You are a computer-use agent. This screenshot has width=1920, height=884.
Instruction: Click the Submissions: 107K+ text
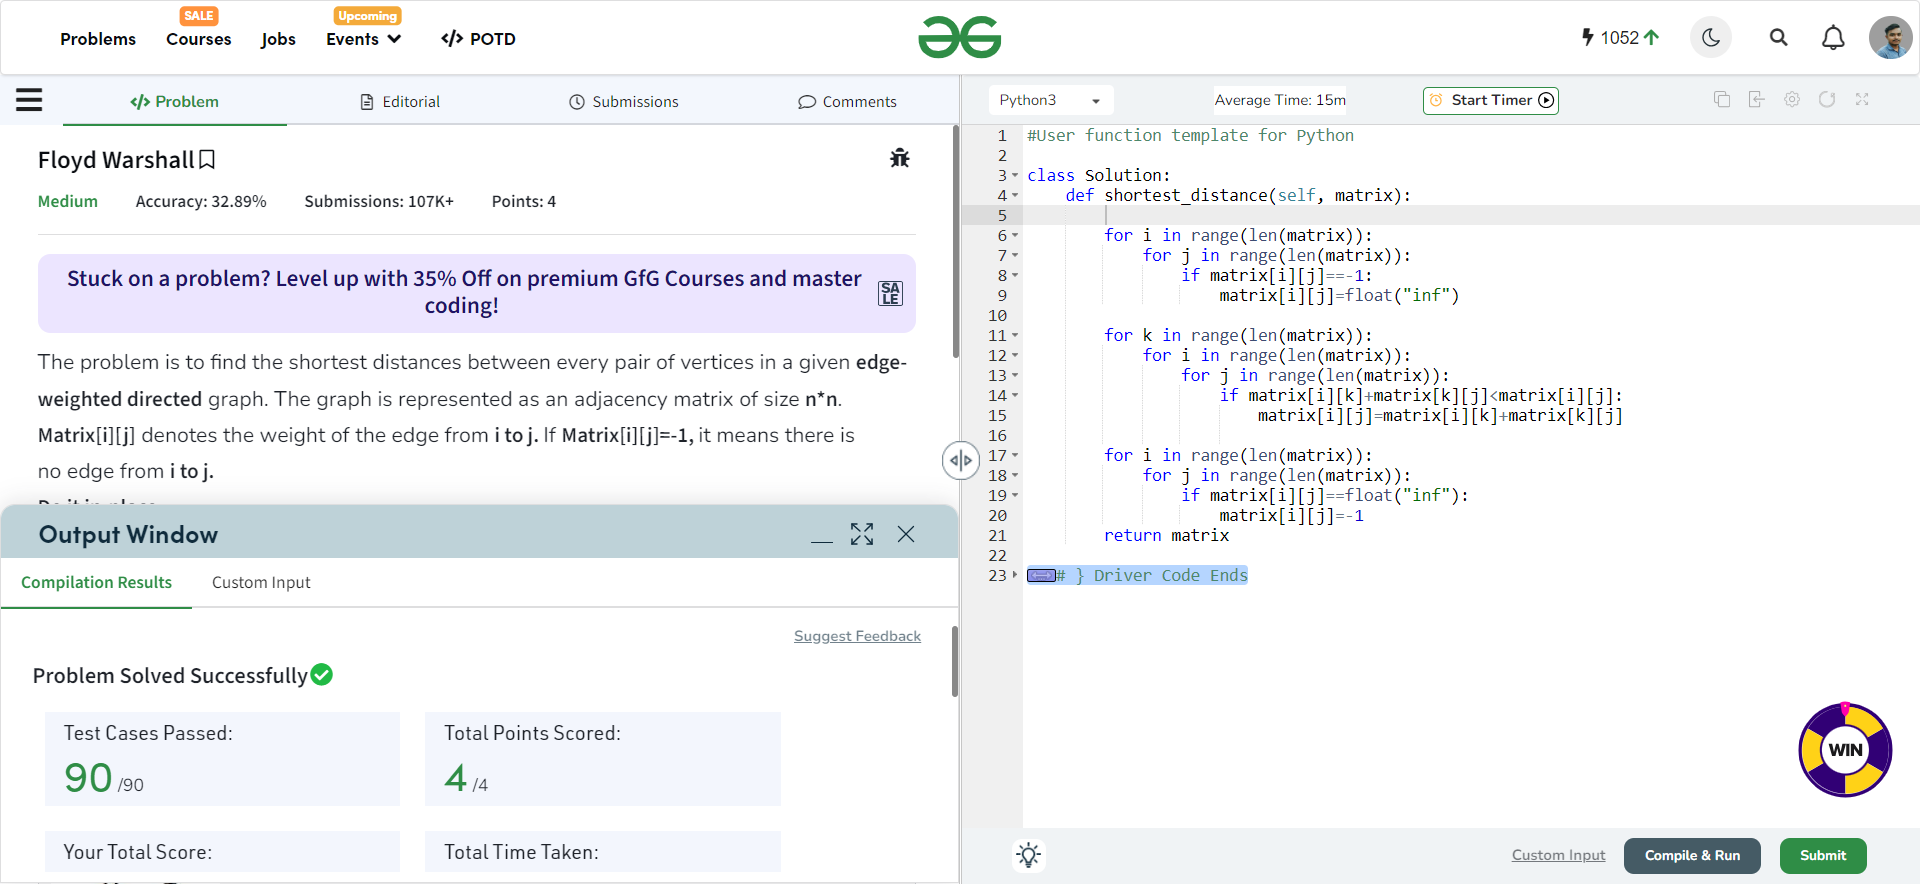click(x=379, y=201)
